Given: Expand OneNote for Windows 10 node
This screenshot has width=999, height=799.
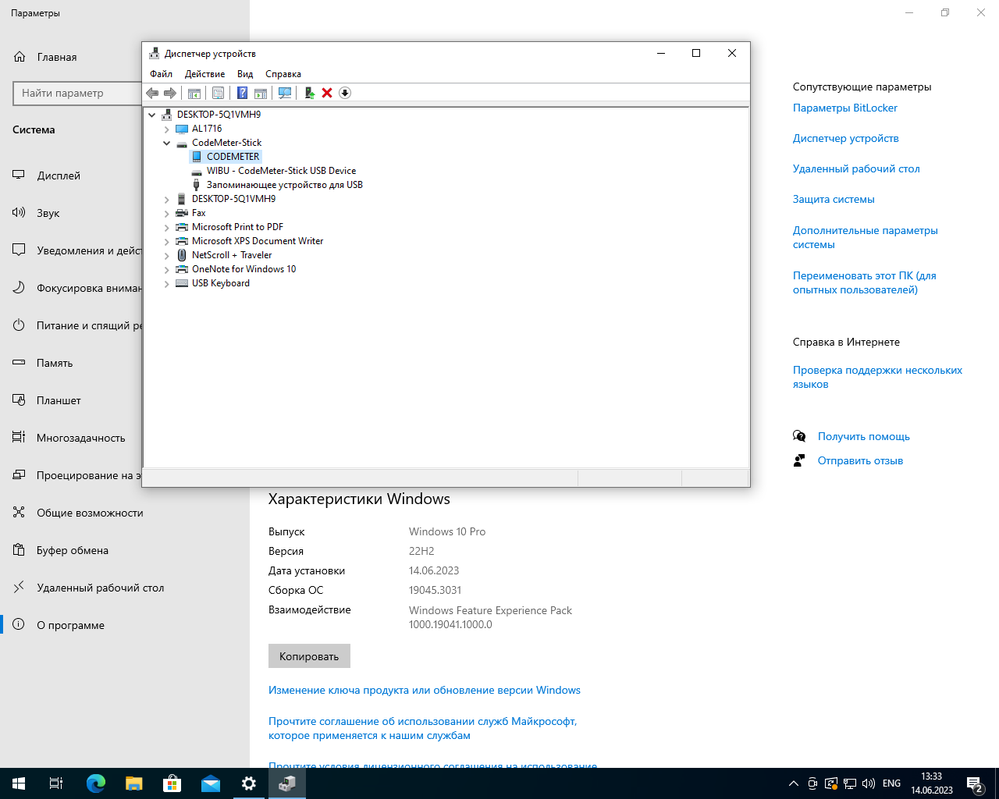Looking at the screenshot, I should coord(166,269).
